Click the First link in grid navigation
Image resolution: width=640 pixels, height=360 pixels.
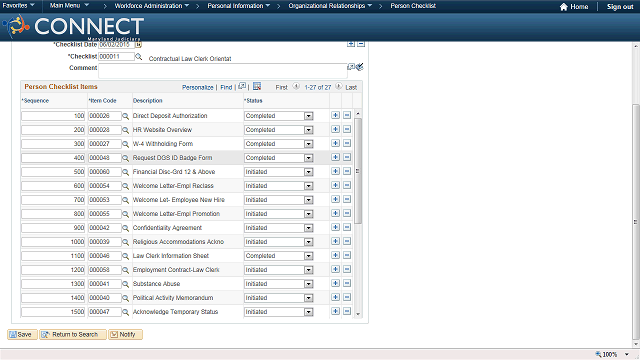[x=281, y=87]
